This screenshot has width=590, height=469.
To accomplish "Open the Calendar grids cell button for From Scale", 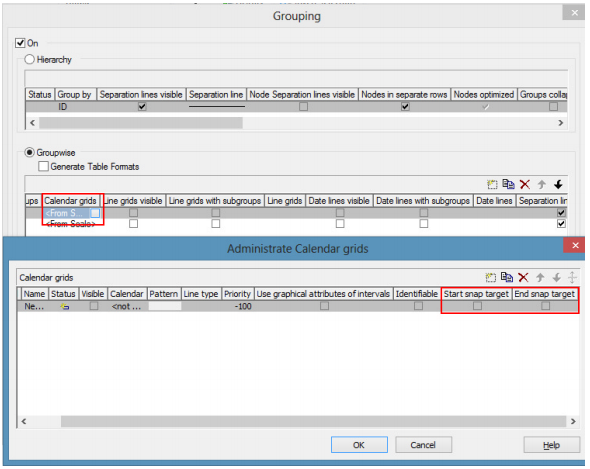I will coord(95,213).
